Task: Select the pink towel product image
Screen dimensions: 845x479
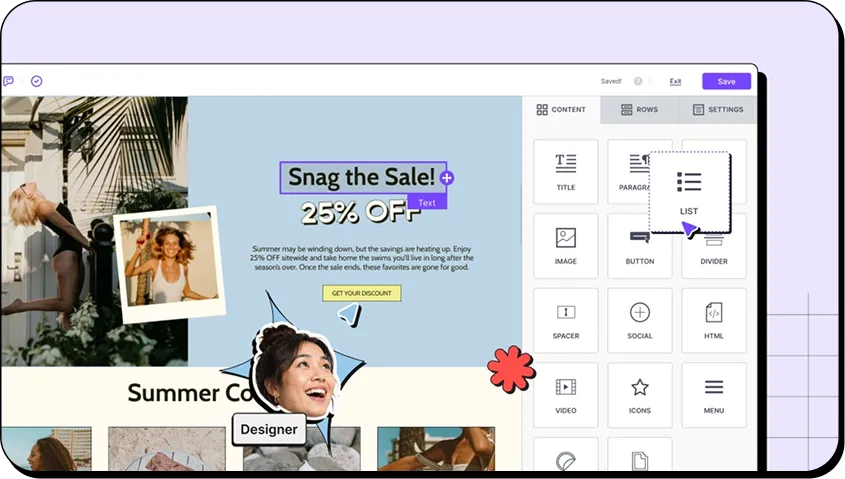Action: tap(167, 449)
